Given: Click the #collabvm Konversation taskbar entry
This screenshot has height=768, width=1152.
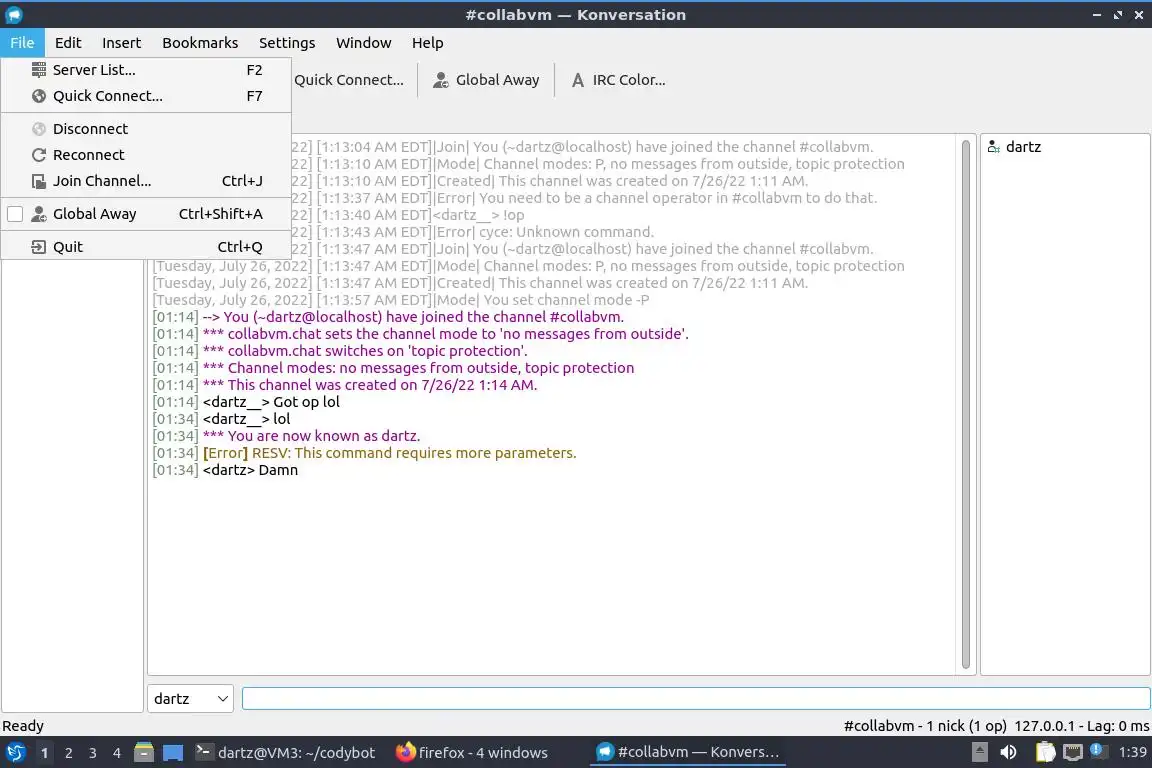Looking at the screenshot, I should click(x=688, y=753).
